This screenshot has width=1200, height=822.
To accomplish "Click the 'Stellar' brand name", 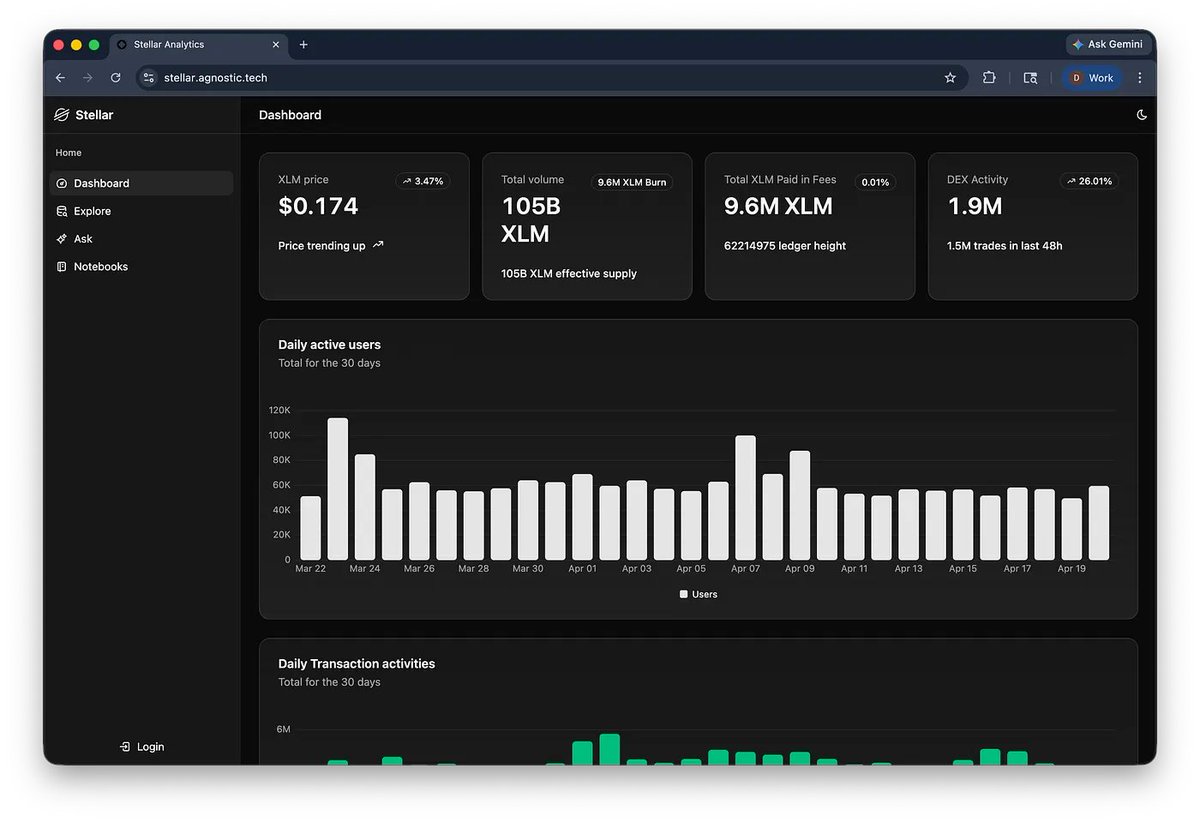I will pyautogui.click(x=94, y=115).
